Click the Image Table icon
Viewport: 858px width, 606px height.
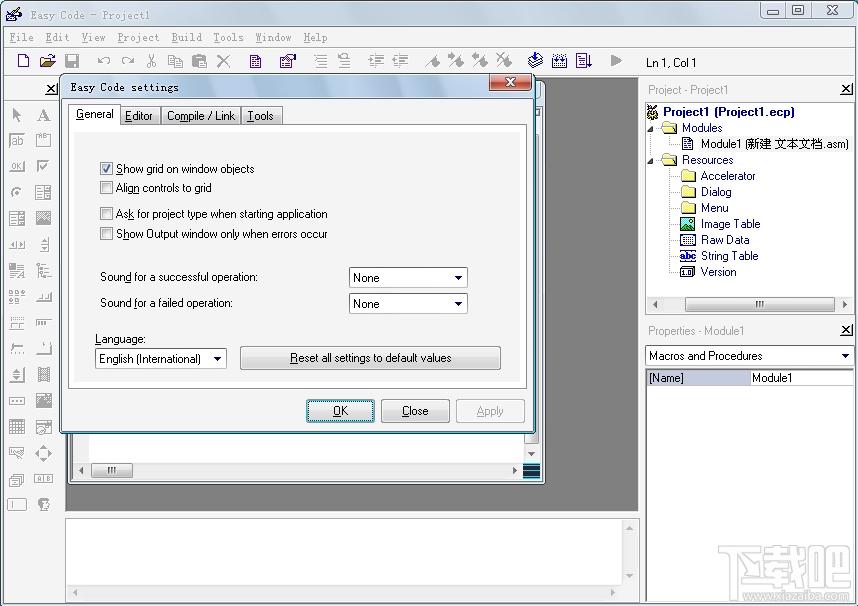coord(687,224)
